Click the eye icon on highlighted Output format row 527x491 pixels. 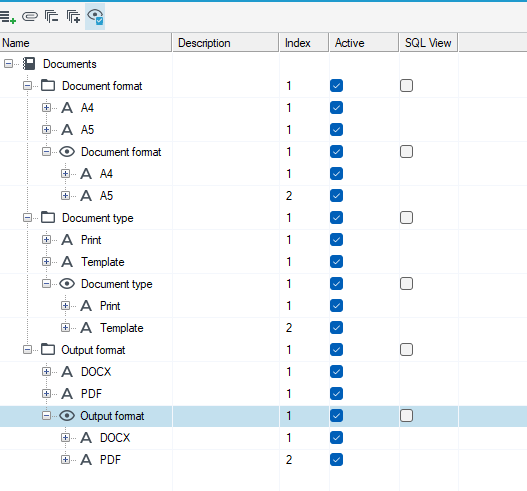pyautogui.click(x=67, y=416)
